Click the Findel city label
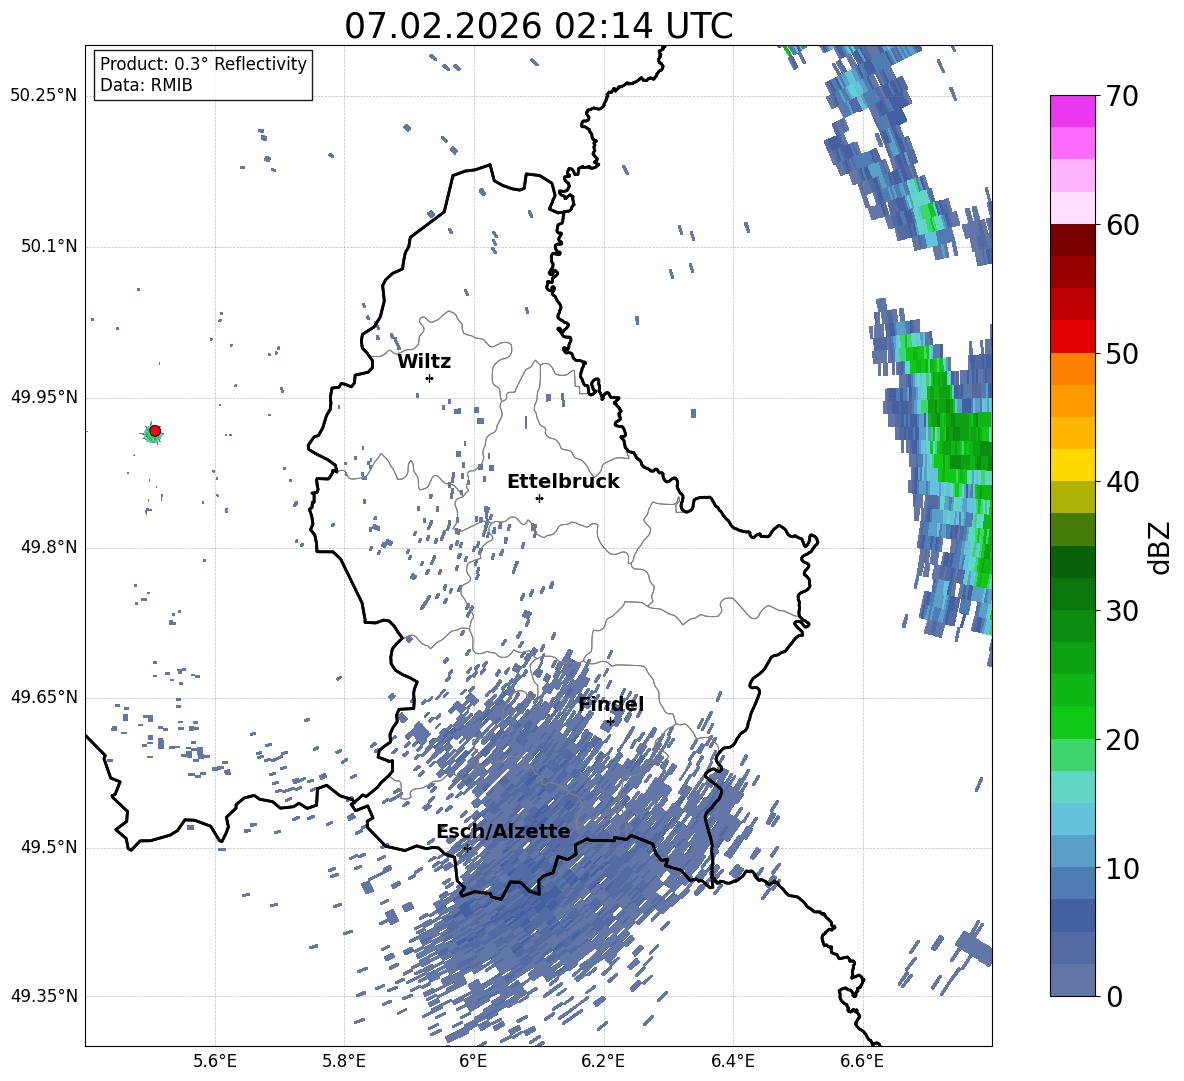The width and height of the screenshot is (1184, 1081). (611, 705)
